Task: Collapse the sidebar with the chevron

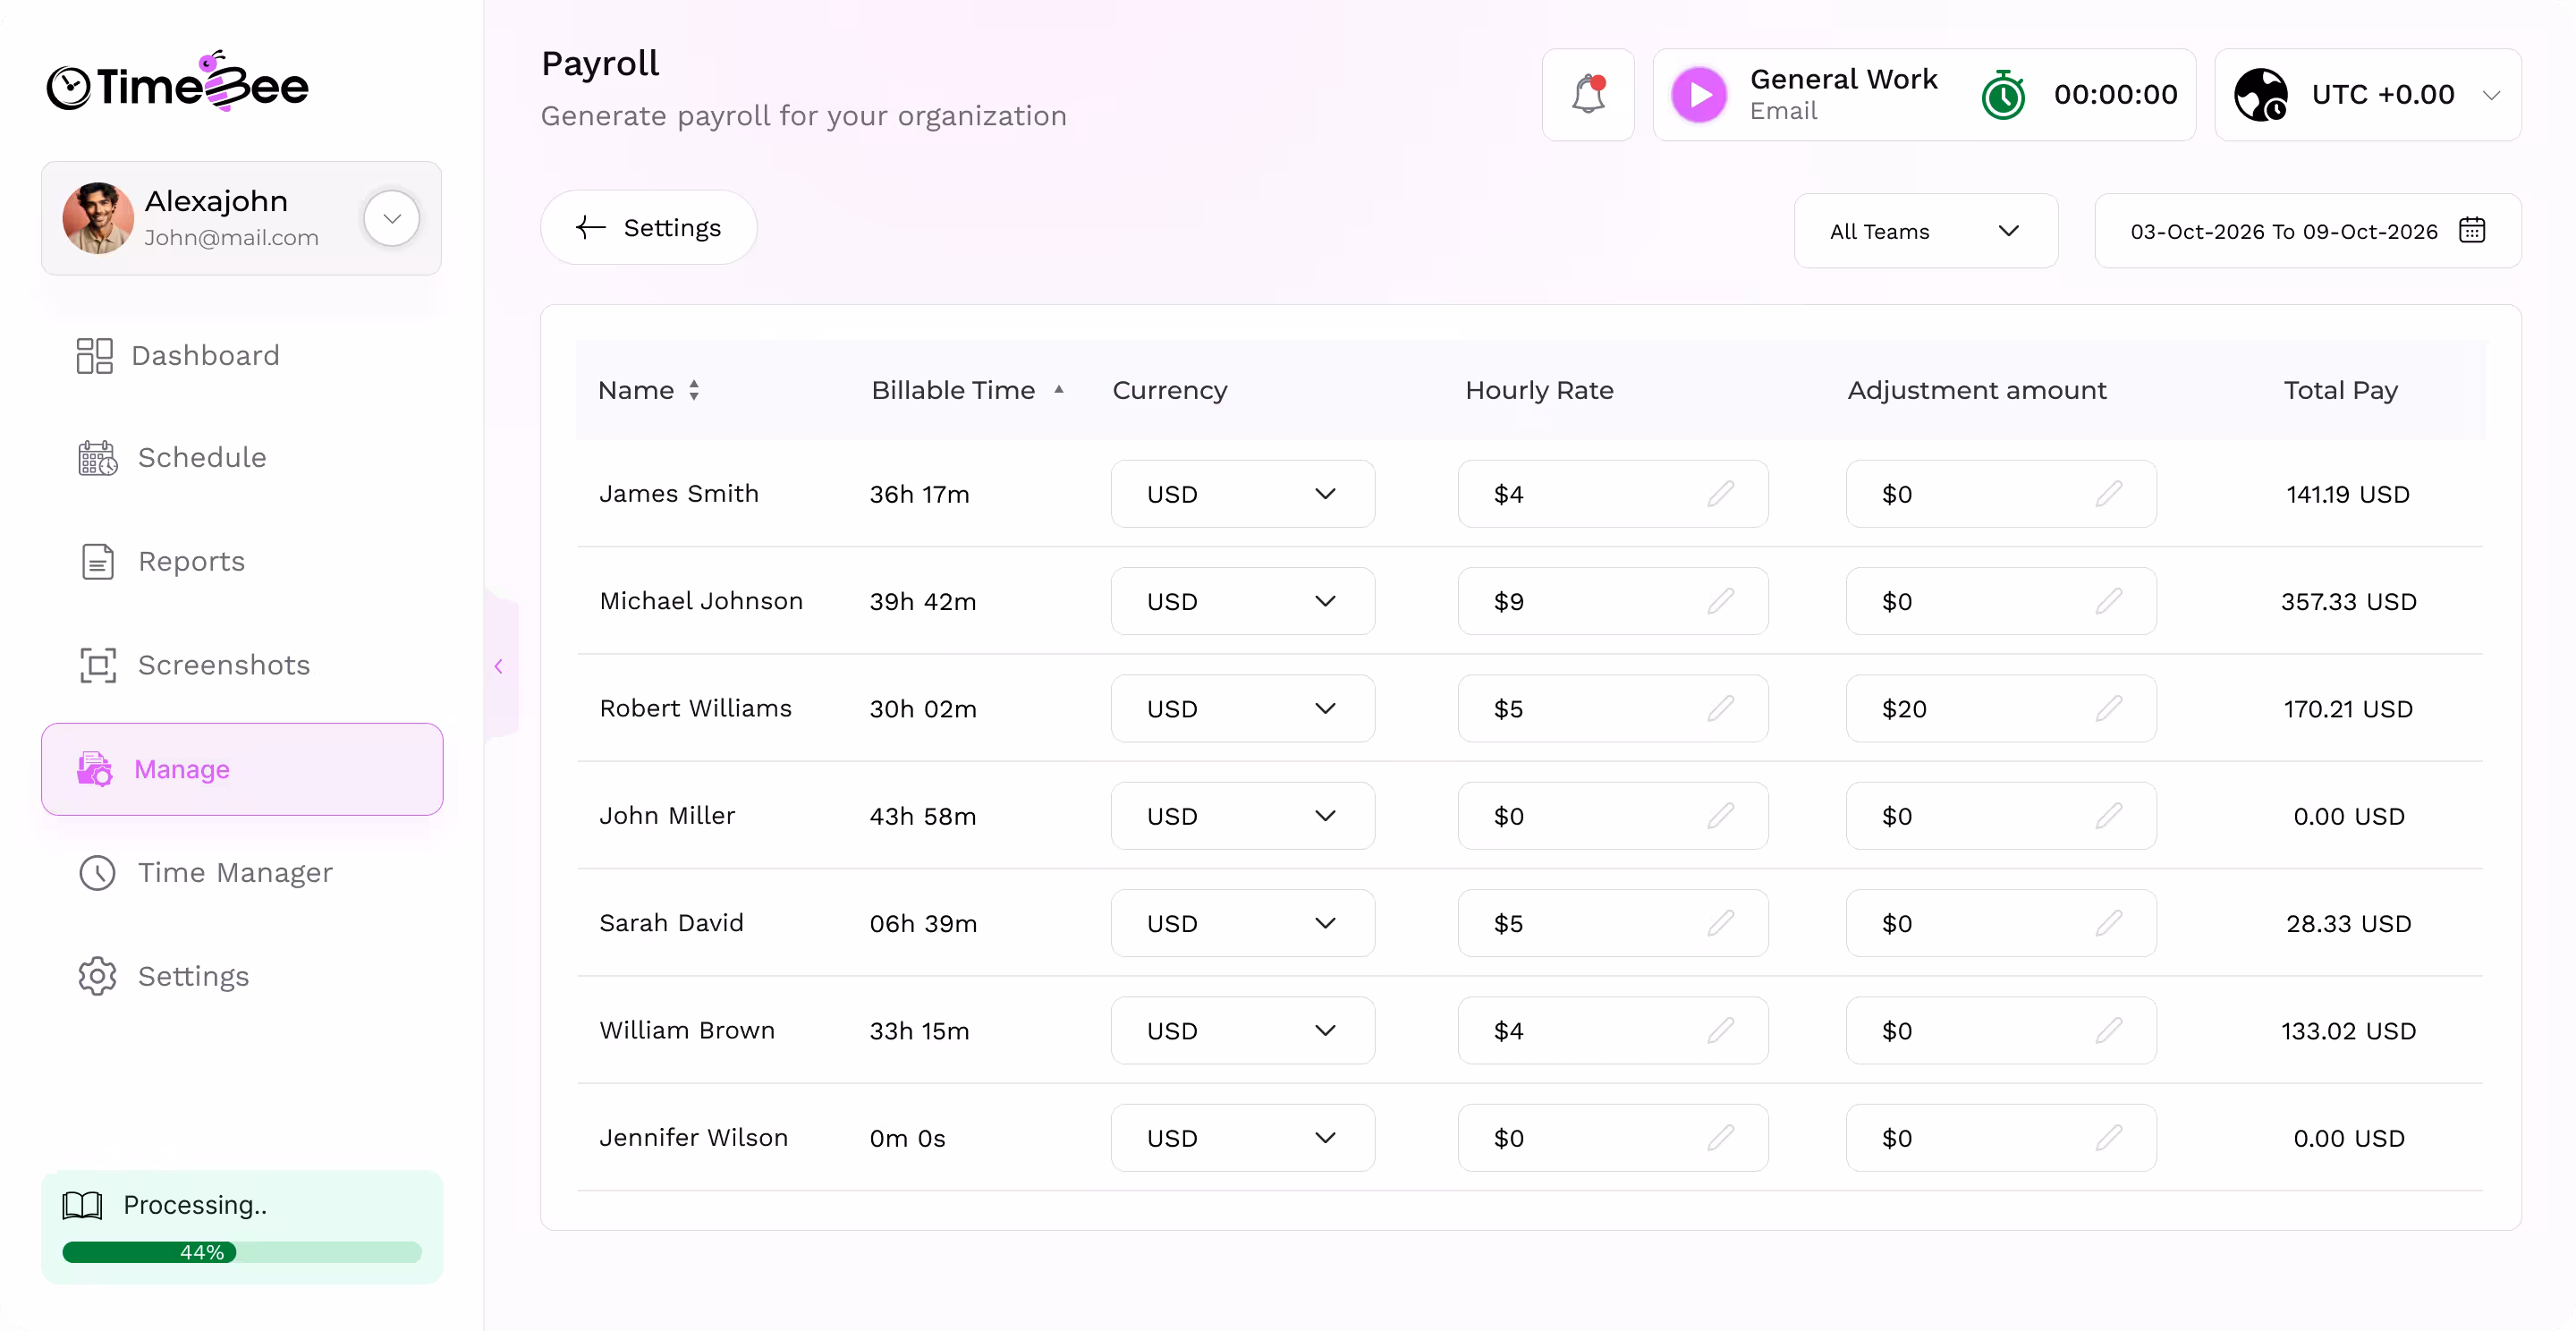Action: 498,666
